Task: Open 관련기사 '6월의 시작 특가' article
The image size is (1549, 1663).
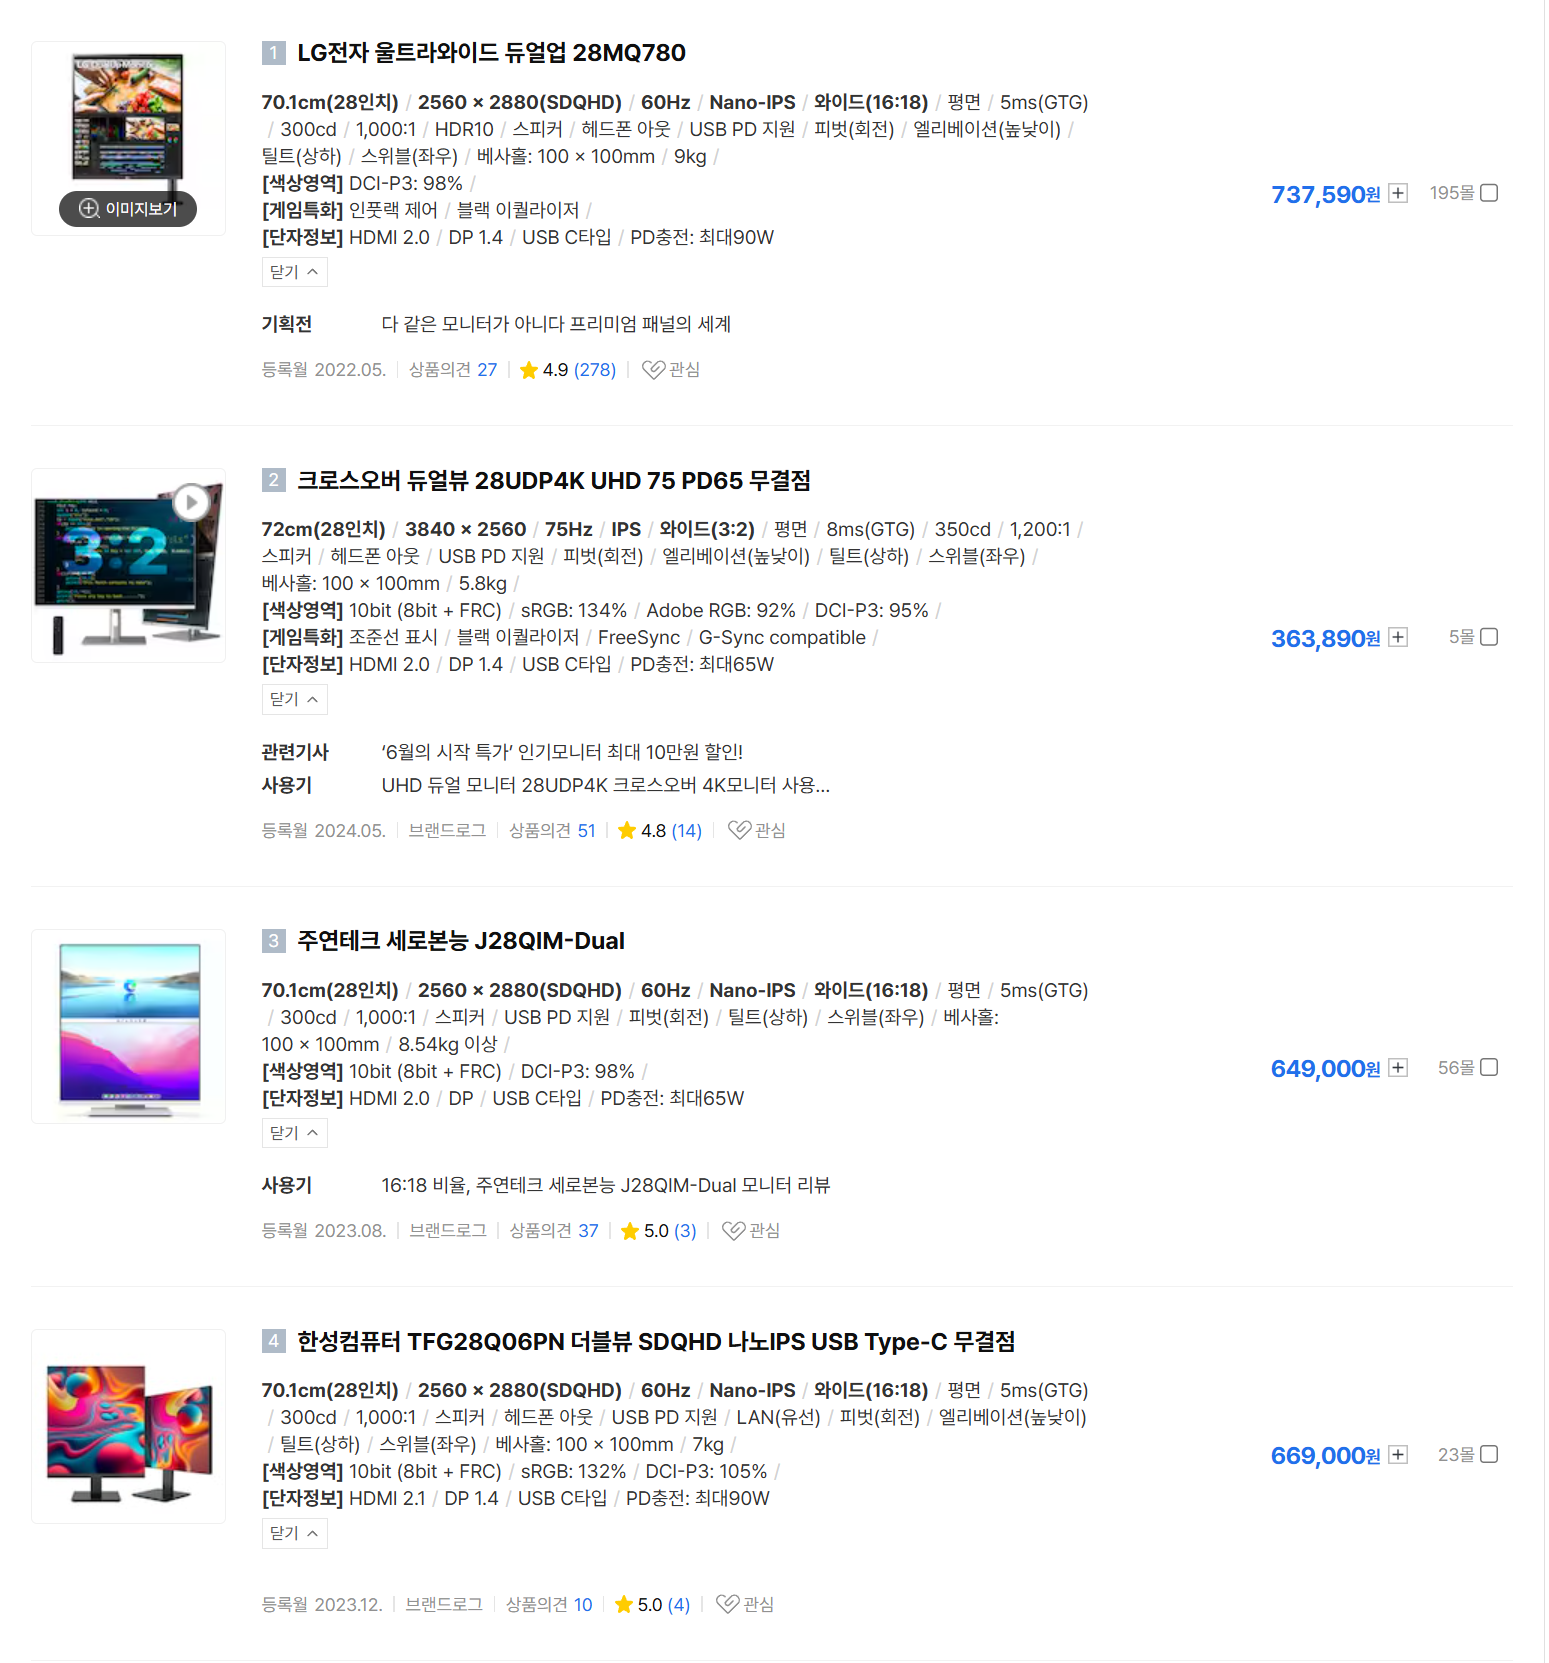Action: click(562, 752)
